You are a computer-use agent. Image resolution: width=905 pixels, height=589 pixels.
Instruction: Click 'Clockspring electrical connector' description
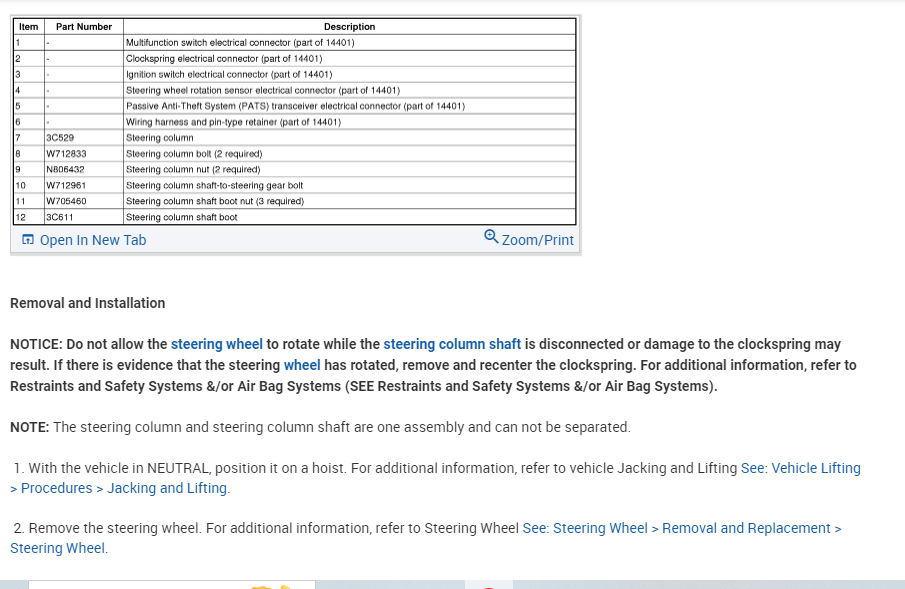click(224, 59)
